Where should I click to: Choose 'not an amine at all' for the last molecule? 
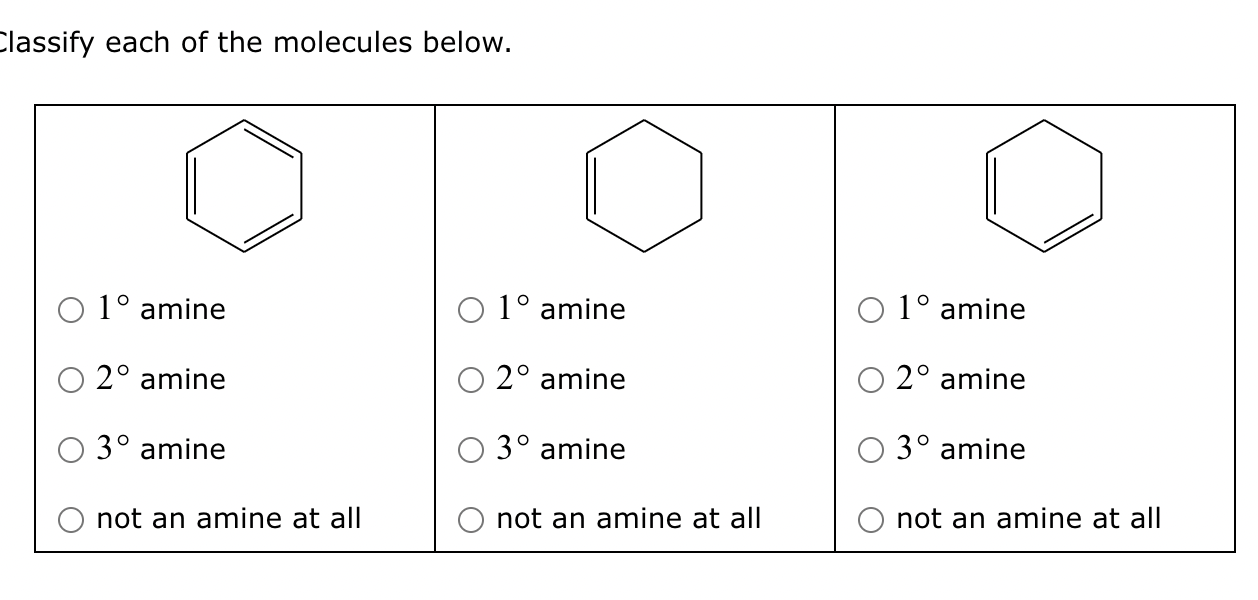coord(871,519)
